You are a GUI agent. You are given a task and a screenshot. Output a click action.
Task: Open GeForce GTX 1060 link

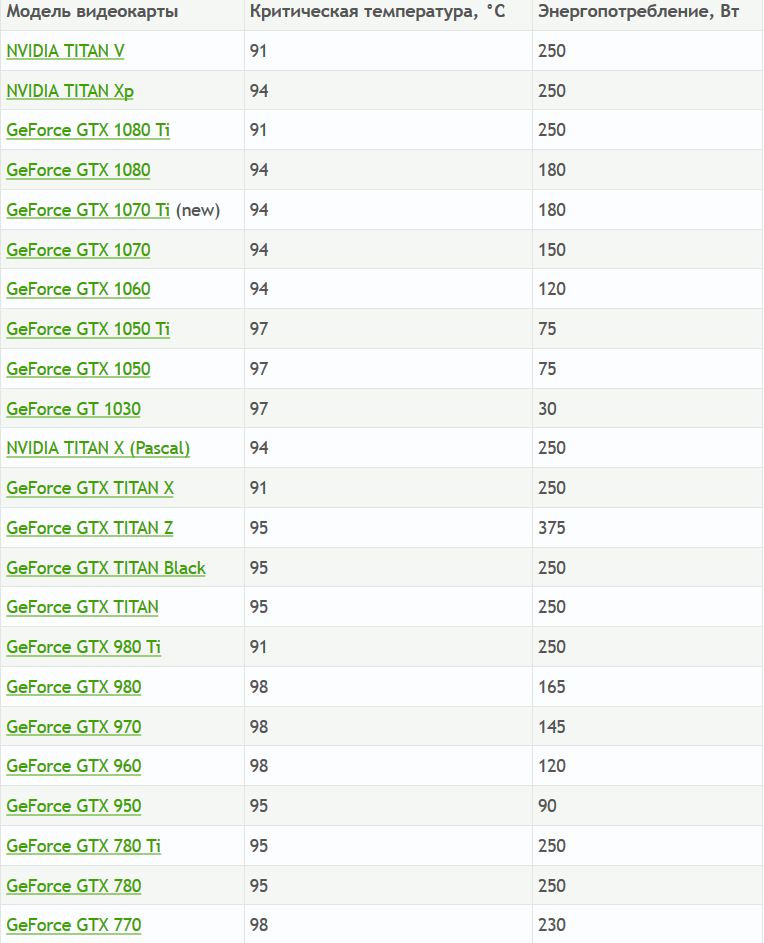coord(78,289)
